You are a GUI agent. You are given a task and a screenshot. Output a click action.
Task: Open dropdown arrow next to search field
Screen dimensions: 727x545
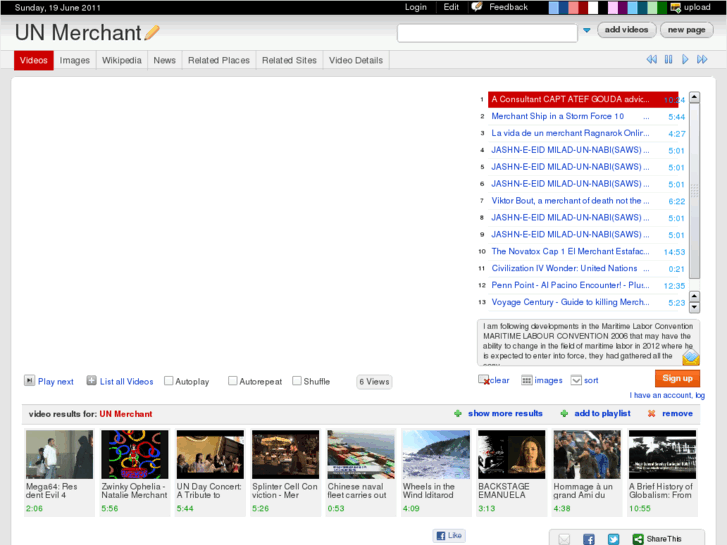pos(587,30)
